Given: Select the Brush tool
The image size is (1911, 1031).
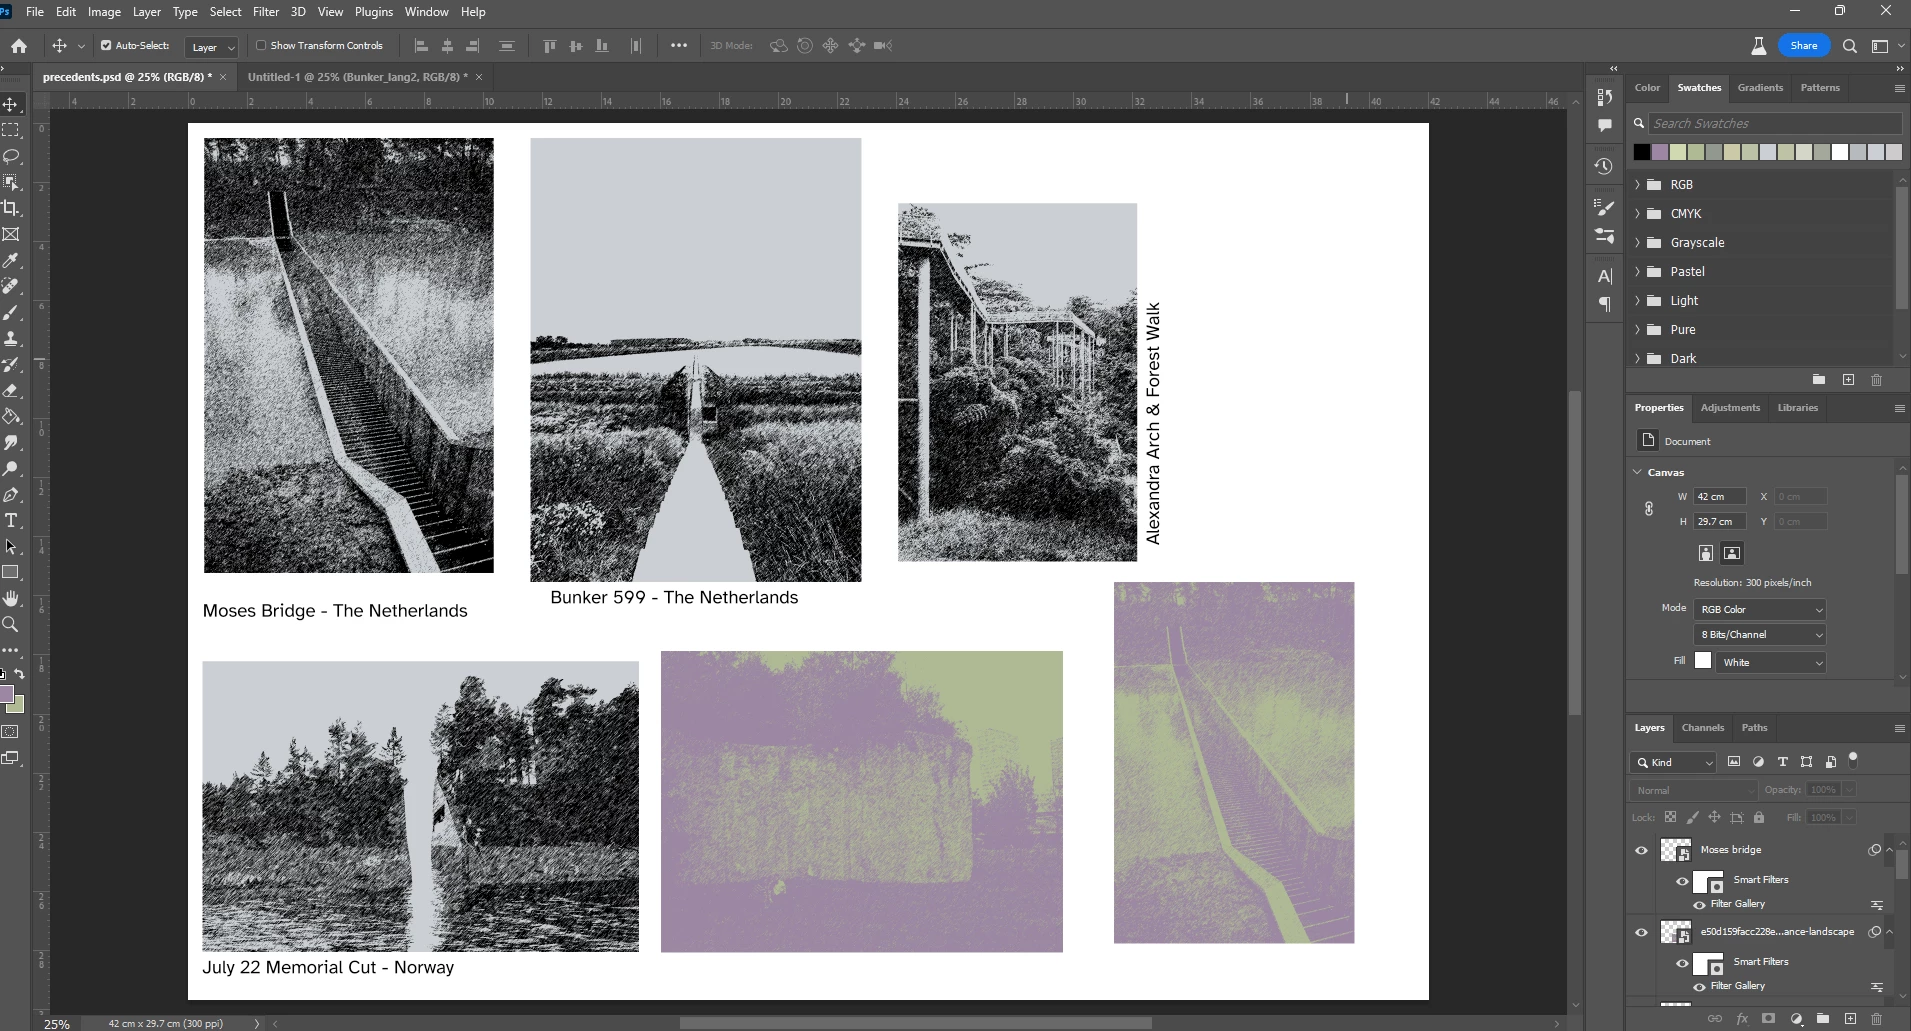Looking at the screenshot, I should [x=11, y=312].
